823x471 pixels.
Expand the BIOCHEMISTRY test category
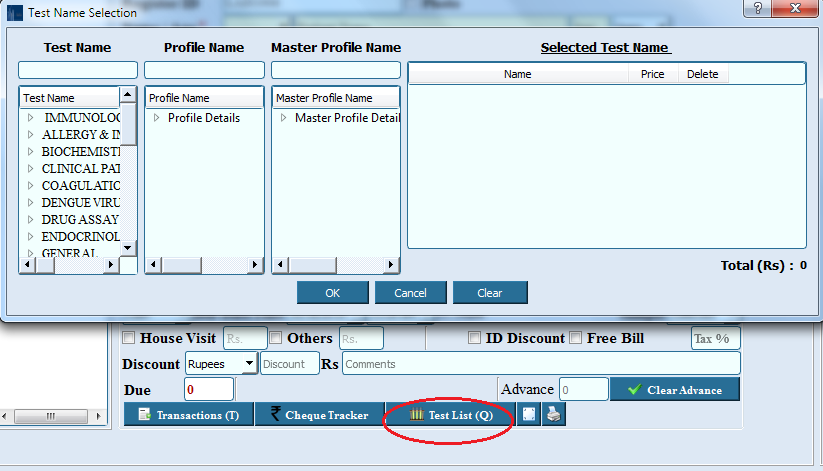[31, 152]
